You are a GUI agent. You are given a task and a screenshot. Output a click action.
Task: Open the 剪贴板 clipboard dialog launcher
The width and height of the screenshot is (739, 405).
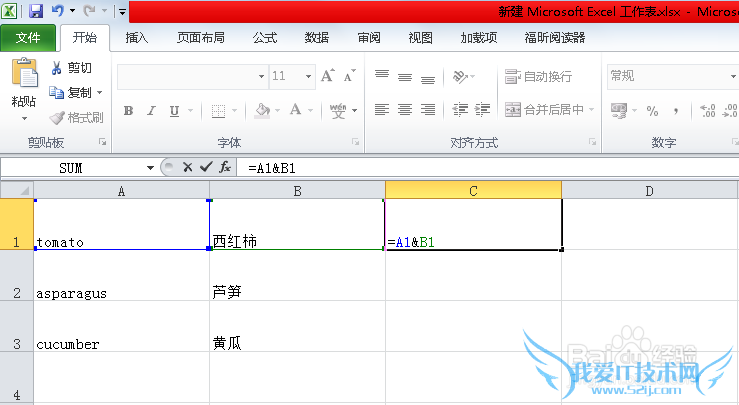(102, 142)
